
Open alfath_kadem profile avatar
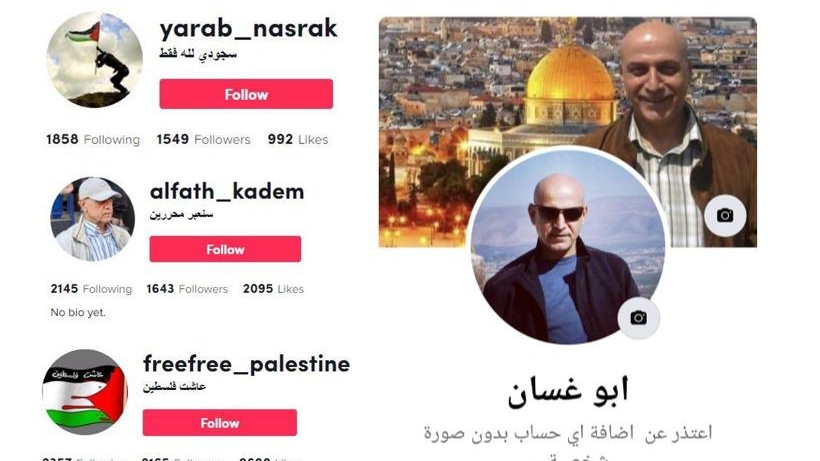click(x=92, y=219)
